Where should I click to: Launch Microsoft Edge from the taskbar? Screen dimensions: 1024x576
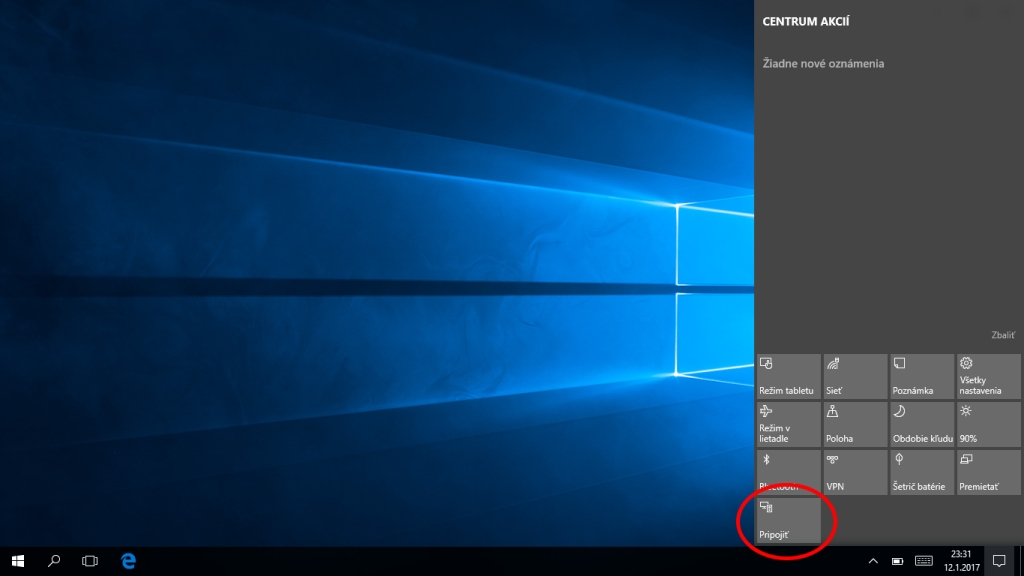tap(128, 561)
